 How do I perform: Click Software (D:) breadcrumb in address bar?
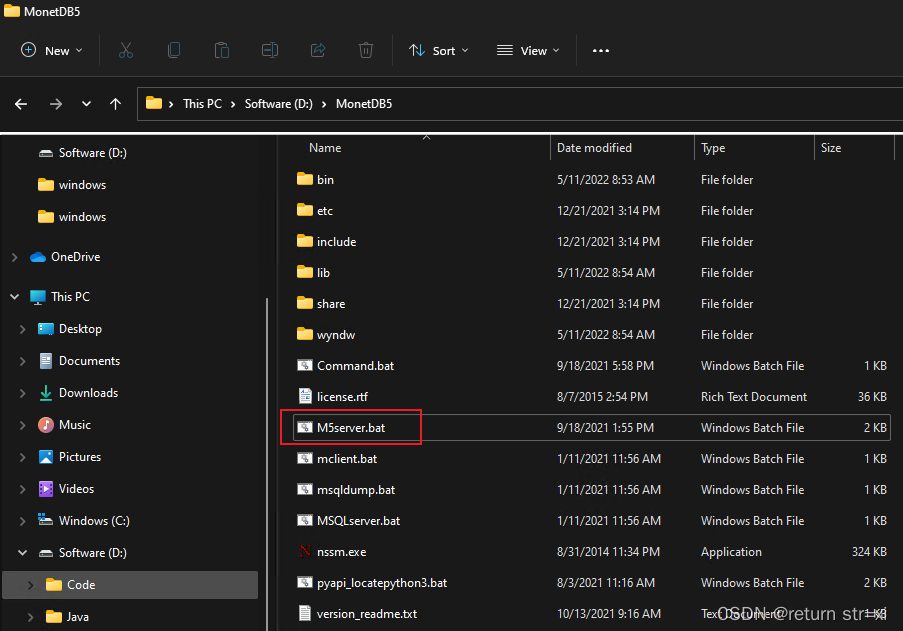(279, 104)
